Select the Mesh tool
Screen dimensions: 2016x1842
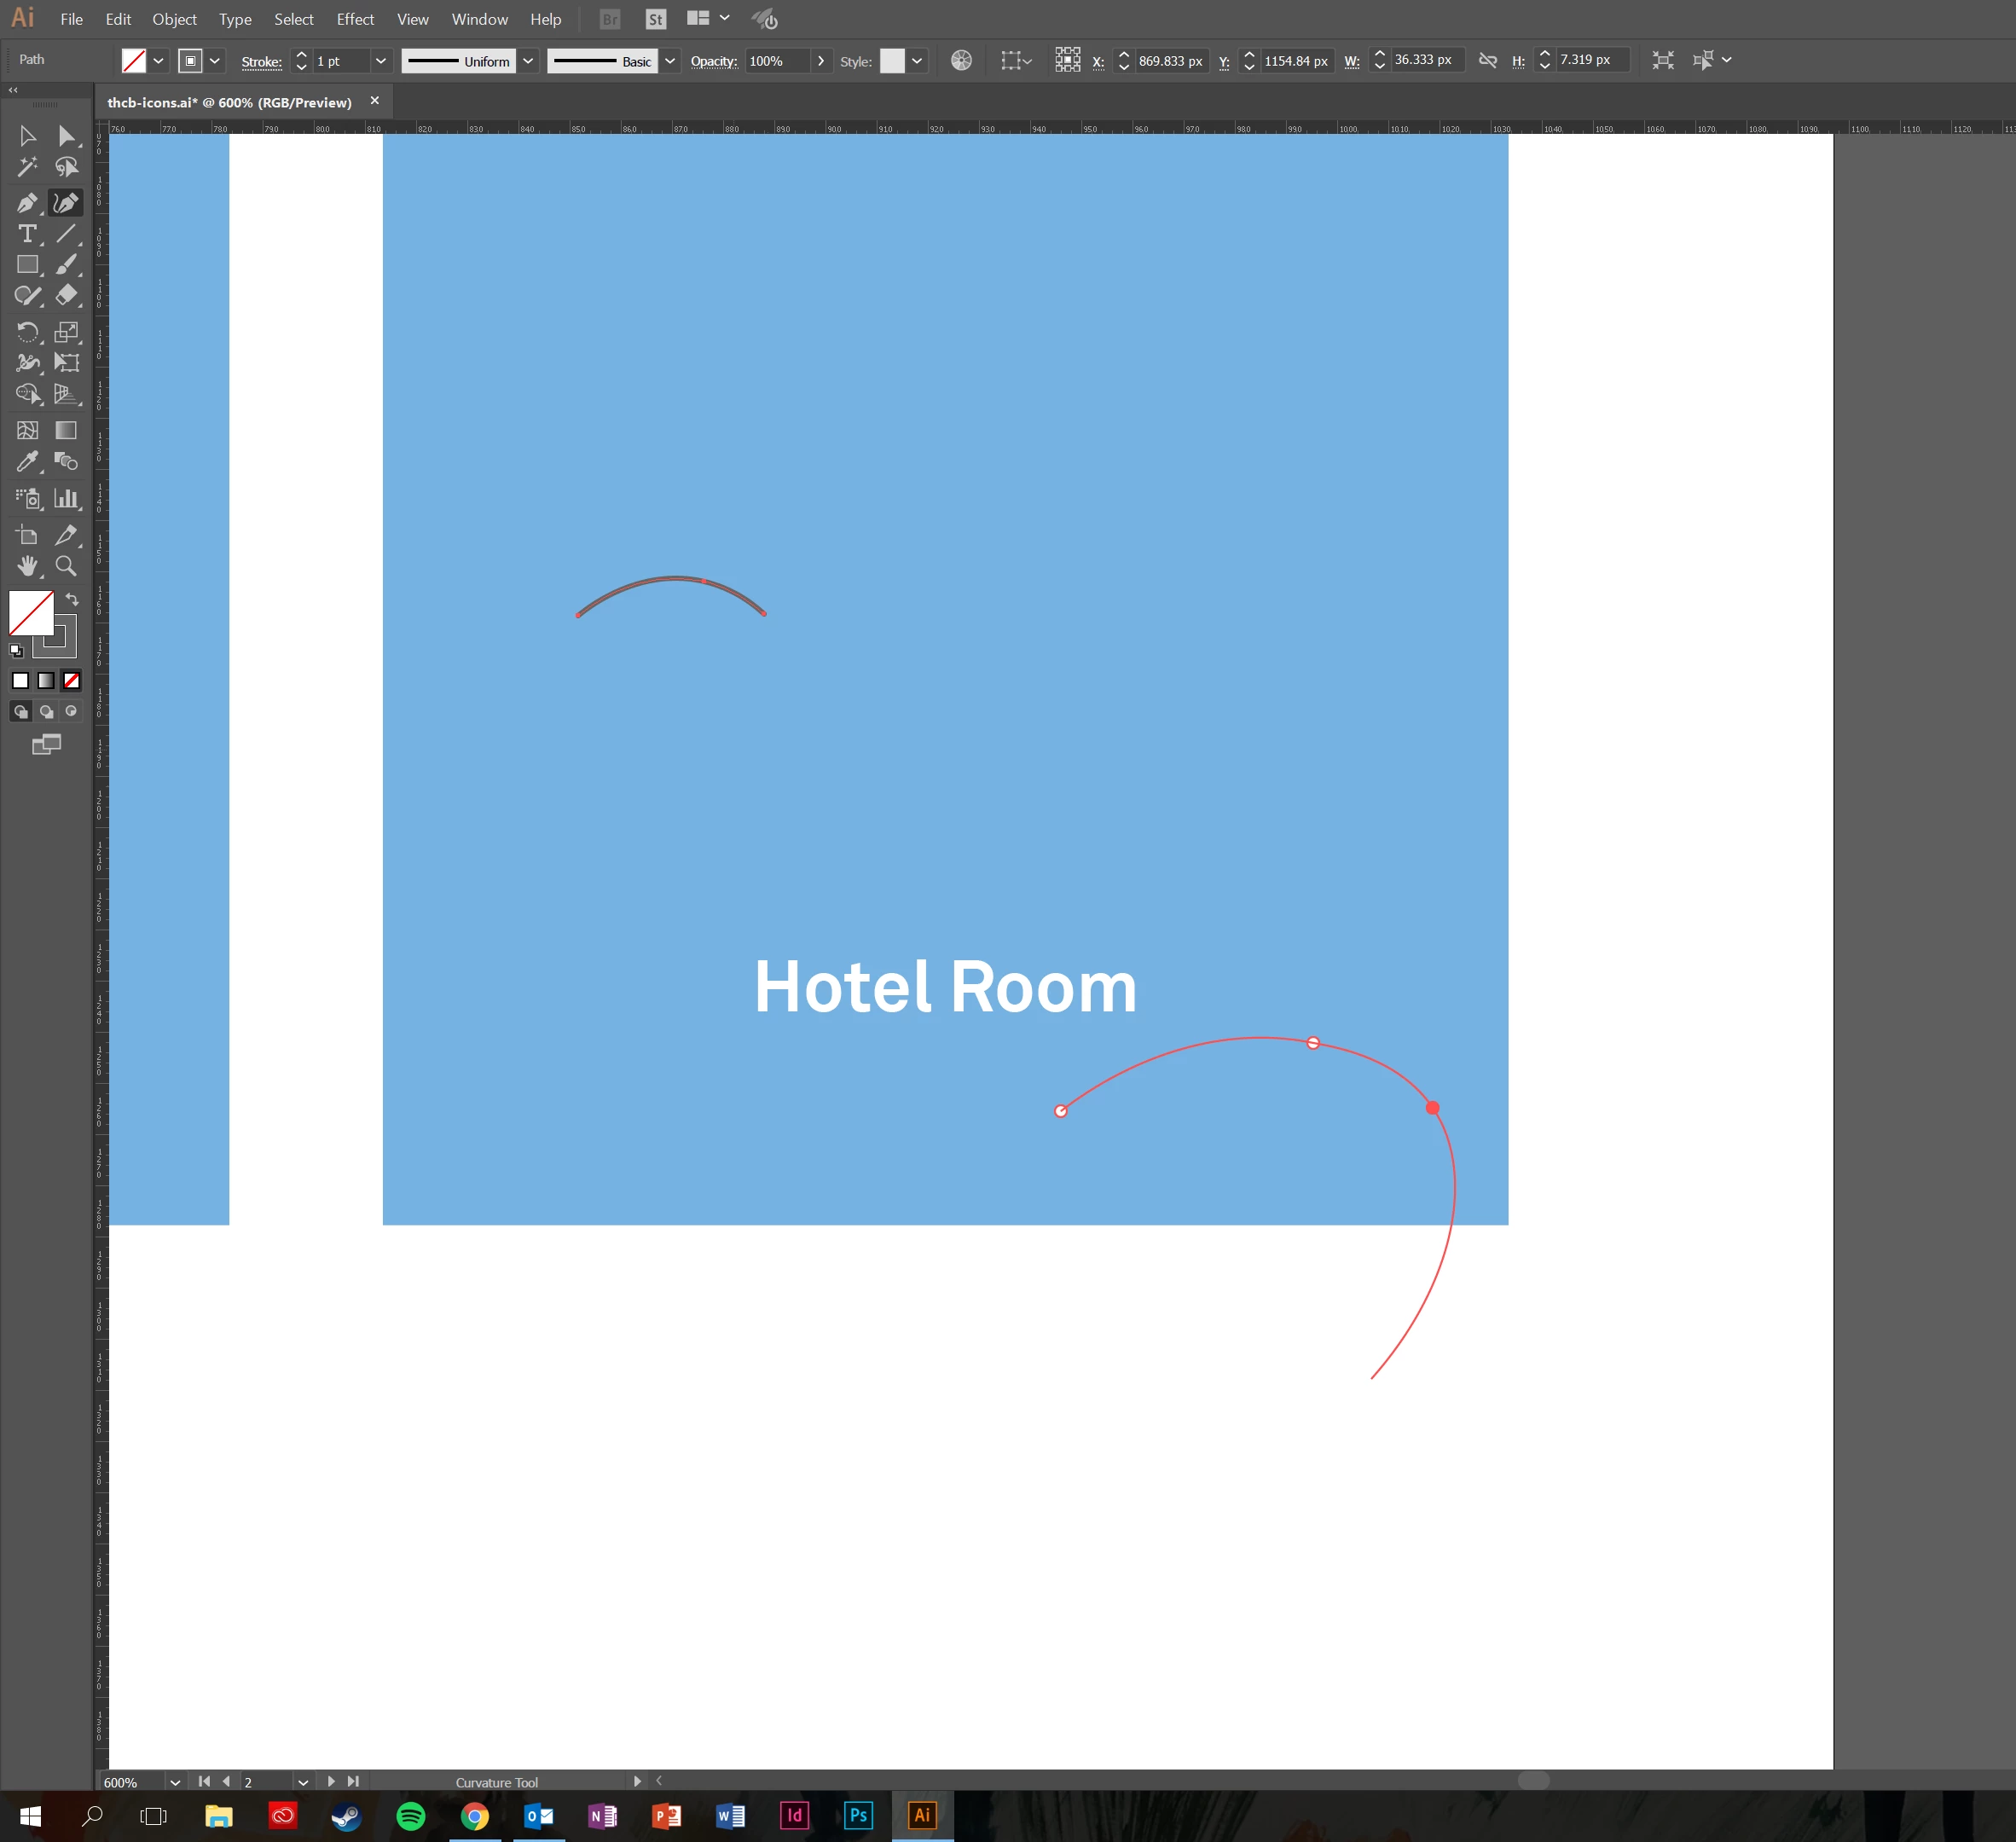27,430
